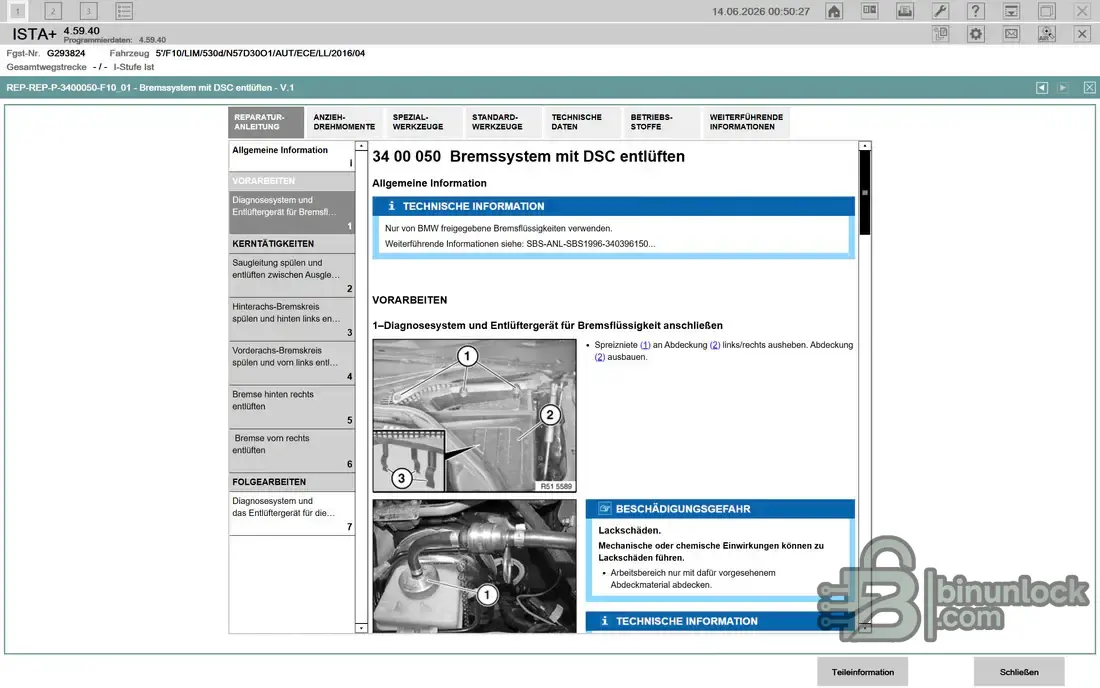
Task: Click step list scrollbar up arrow
Action: (361, 146)
